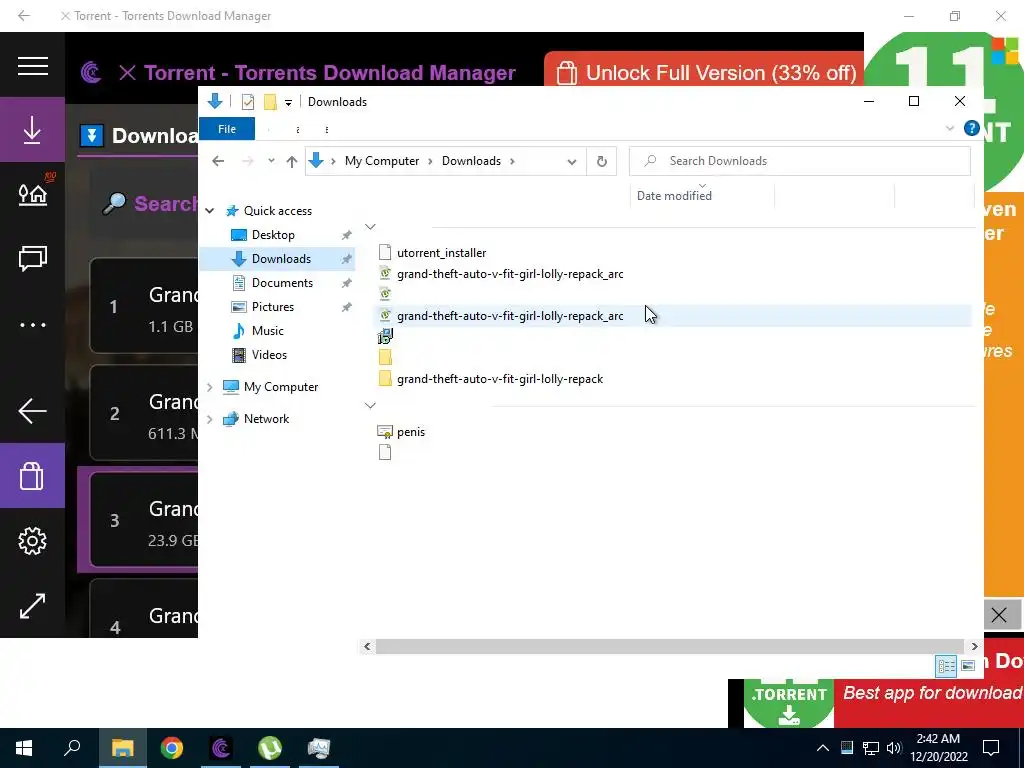
Task: Click the New folder icon in Explorer title bar
Action: click(270, 102)
